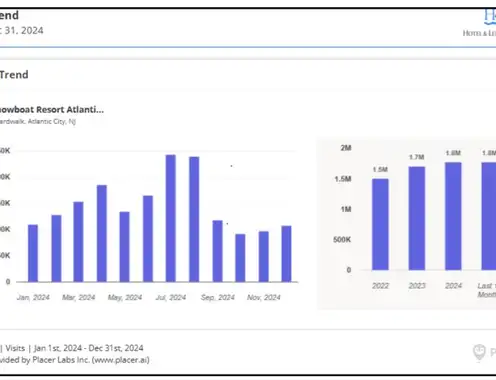The width and height of the screenshot is (496, 380).
Task: Click the April 2024 visits bar
Action: click(102, 233)
